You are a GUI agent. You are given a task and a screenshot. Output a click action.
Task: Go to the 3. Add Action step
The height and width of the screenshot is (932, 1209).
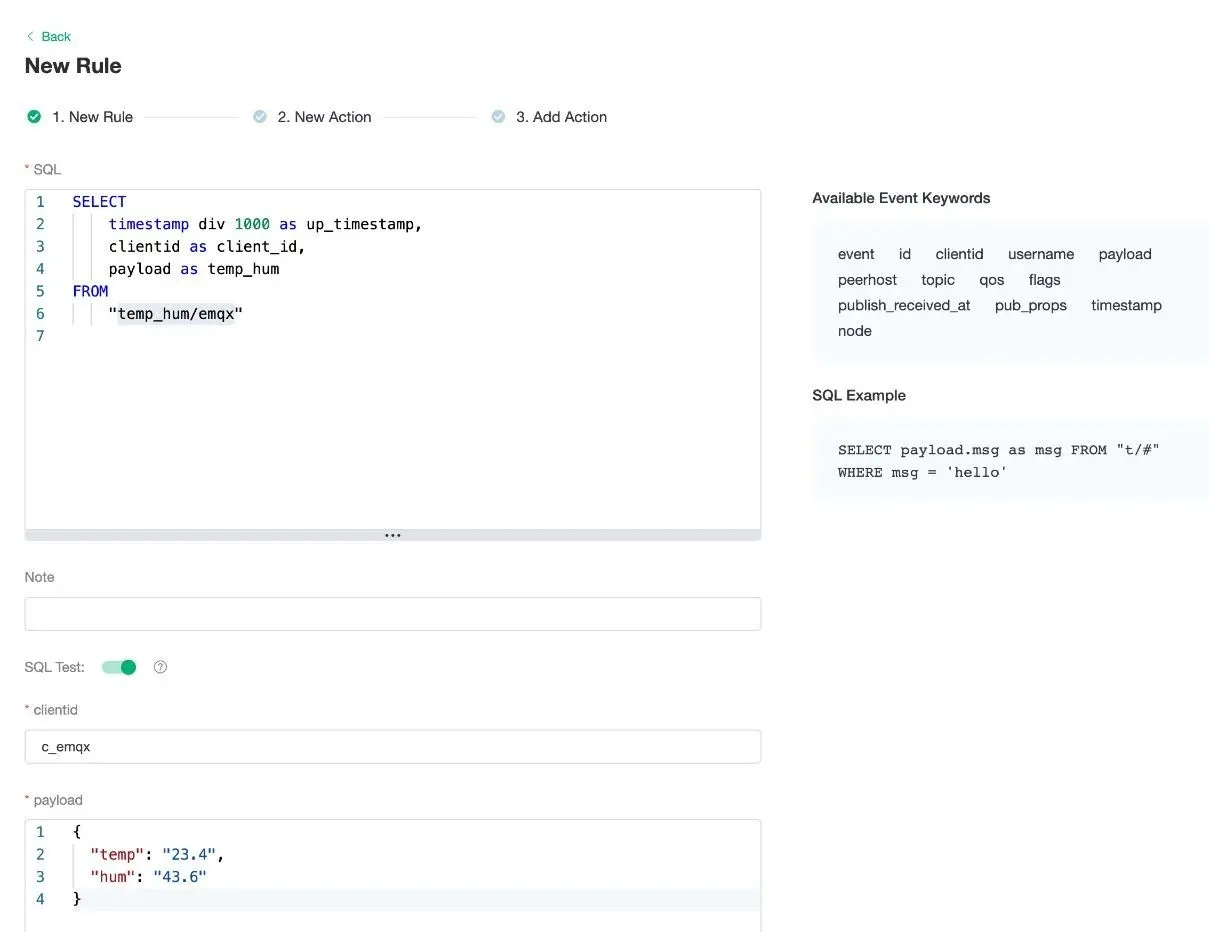(561, 117)
